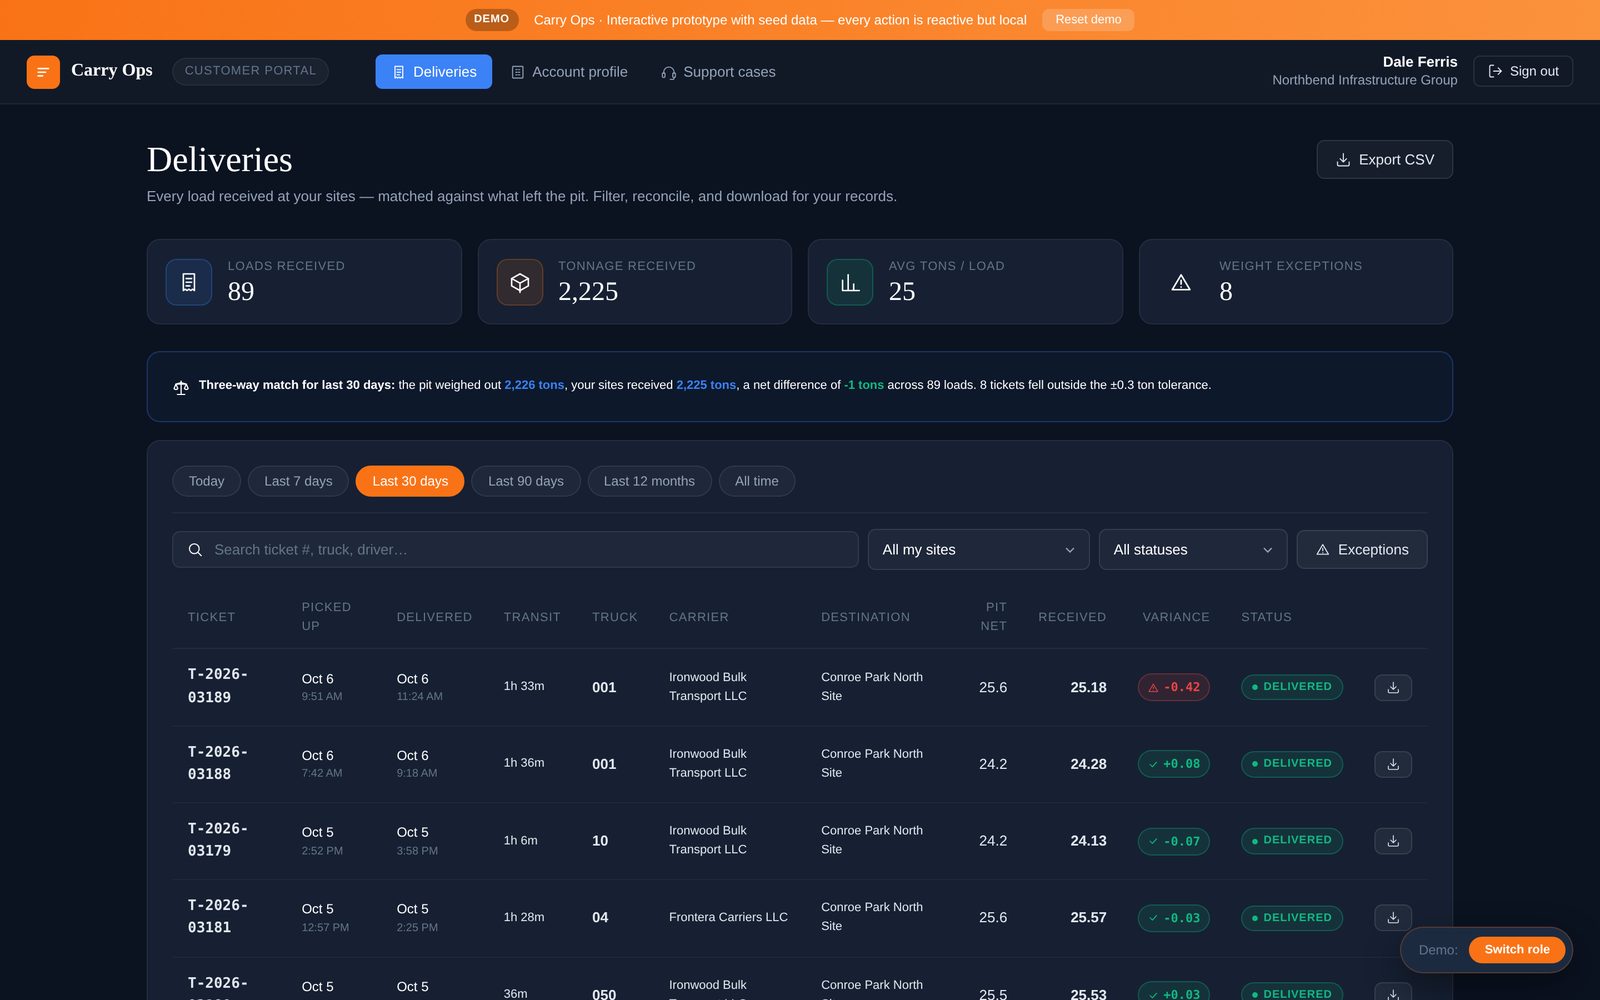This screenshot has width=1600, height=1000.
Task: Click the Weight Exceptions warning triangle icon
Action: pos(1181,282)
